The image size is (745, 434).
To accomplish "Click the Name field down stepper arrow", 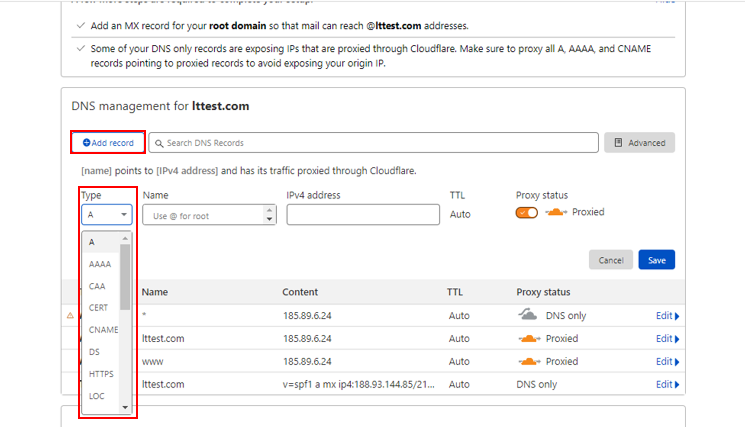I will tap(269, 219).
